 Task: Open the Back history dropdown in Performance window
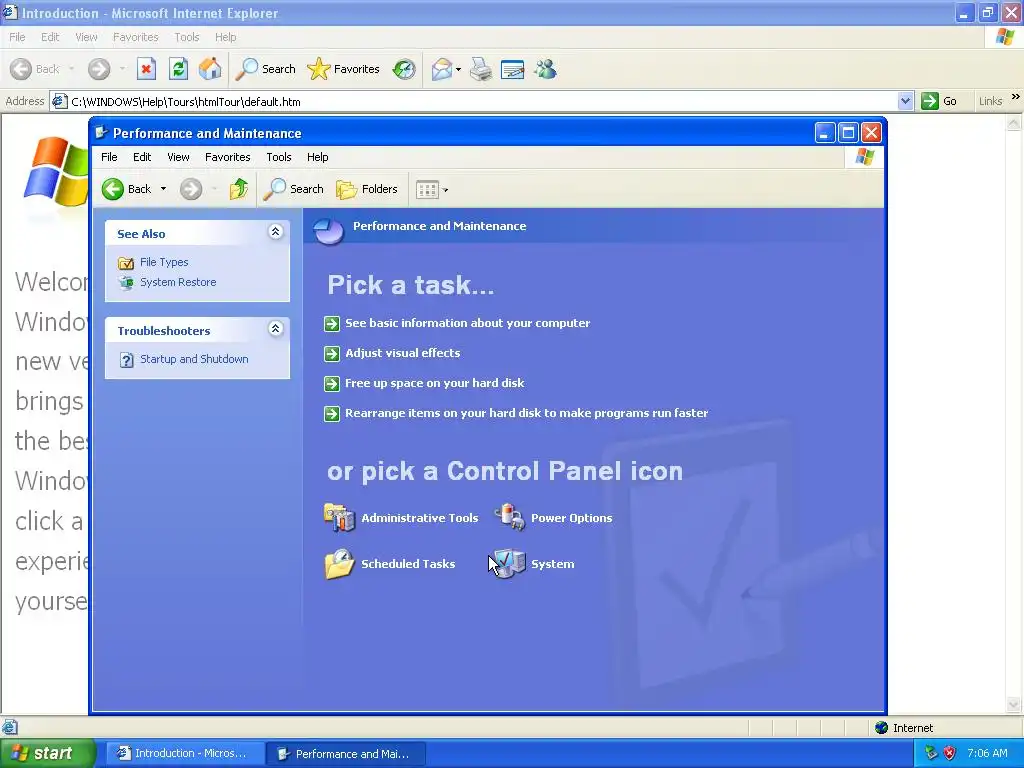(163, 189)
